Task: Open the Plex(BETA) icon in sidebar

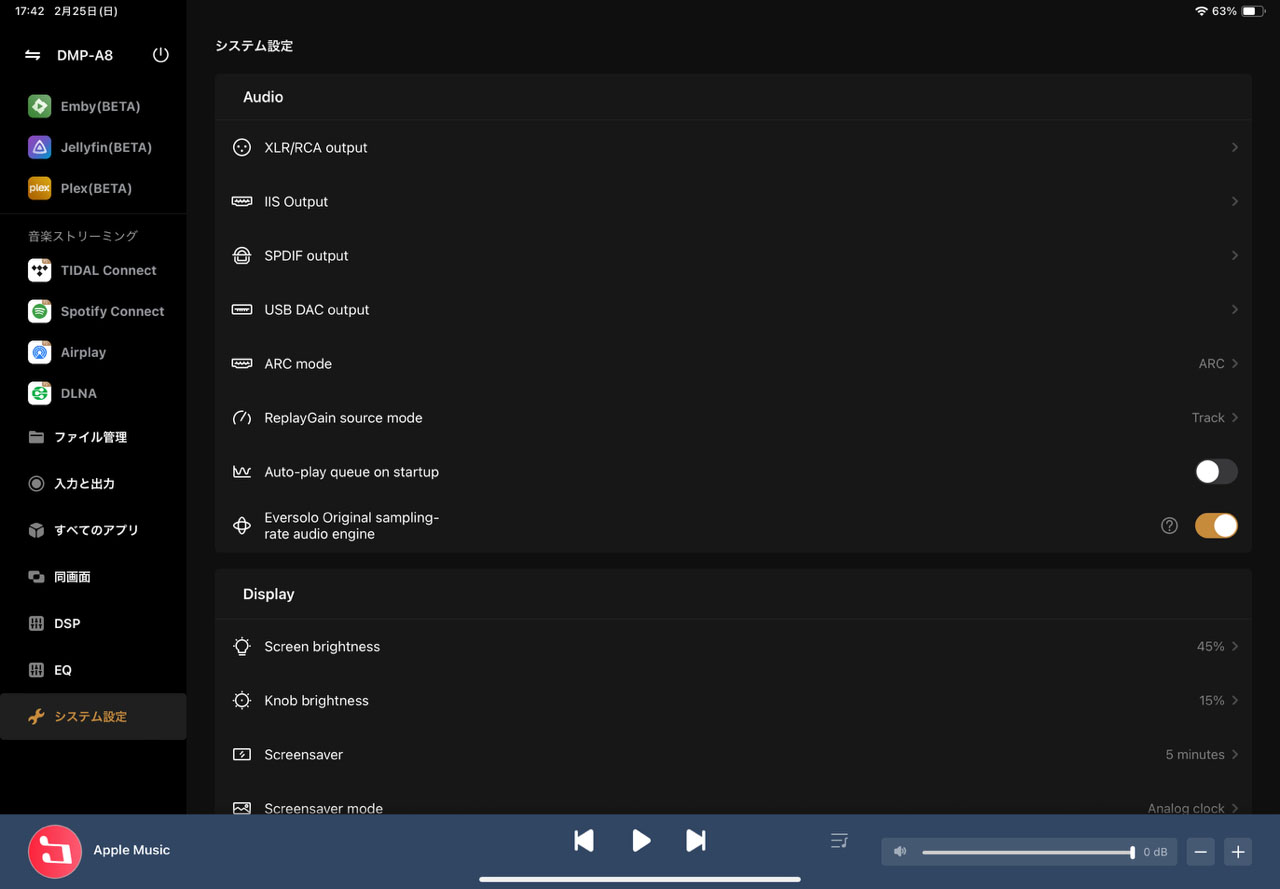Action: pos(39,188)
